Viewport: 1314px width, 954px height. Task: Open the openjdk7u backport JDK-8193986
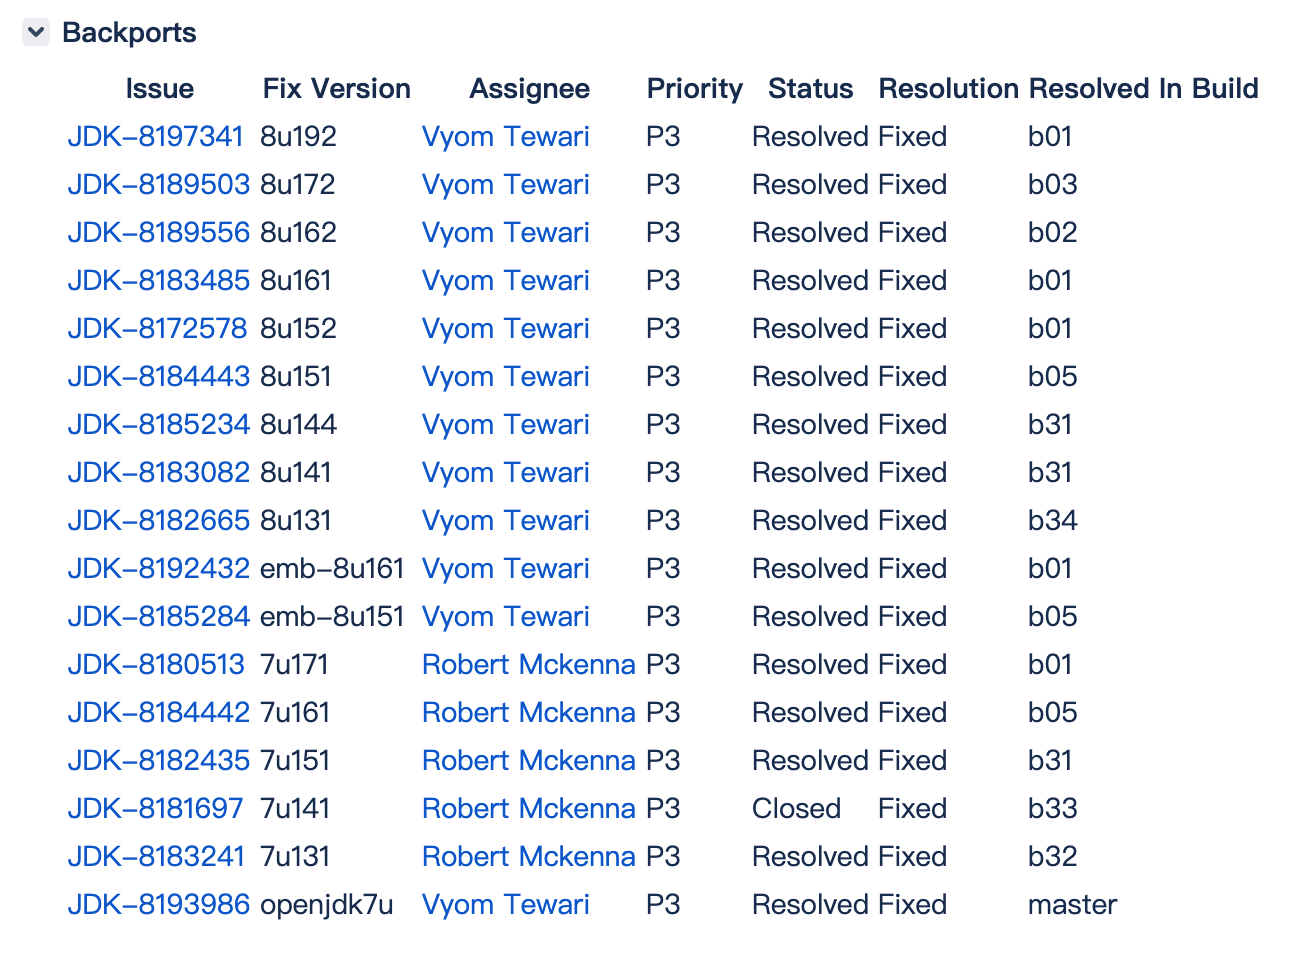(158, 904)
